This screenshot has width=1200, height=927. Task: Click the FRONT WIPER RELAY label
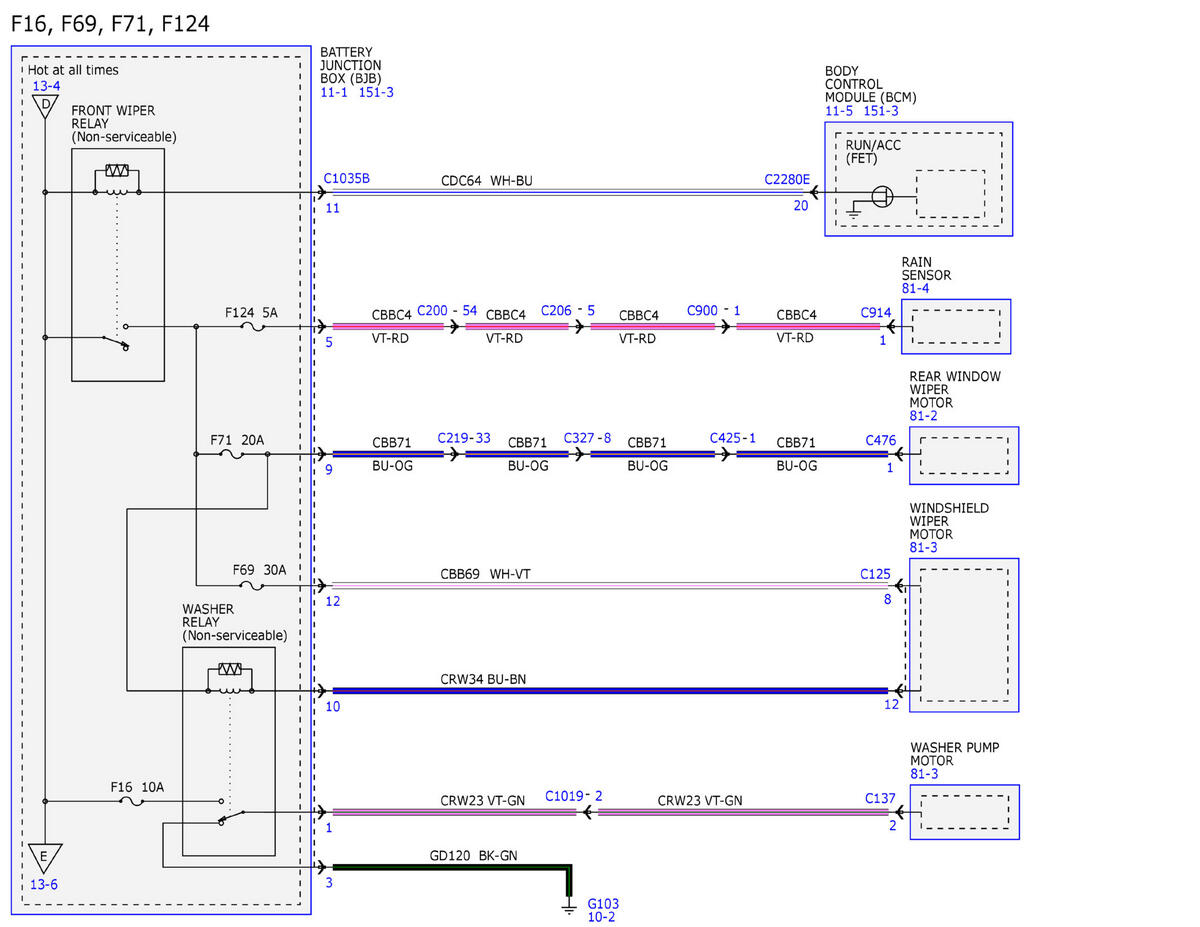(x=124, y=123)
